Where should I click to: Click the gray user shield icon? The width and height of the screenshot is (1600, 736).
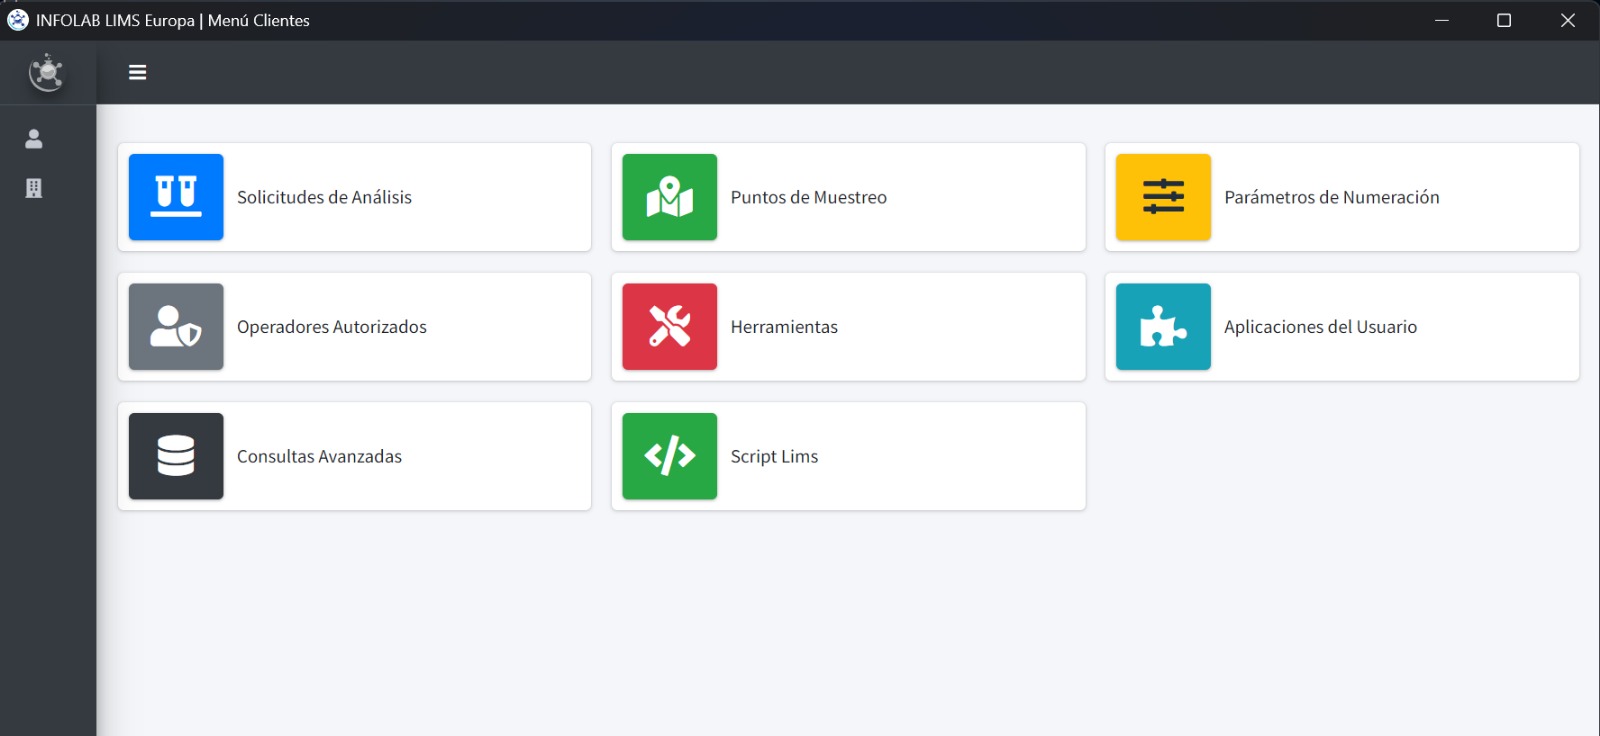click(x=176, y=327)
